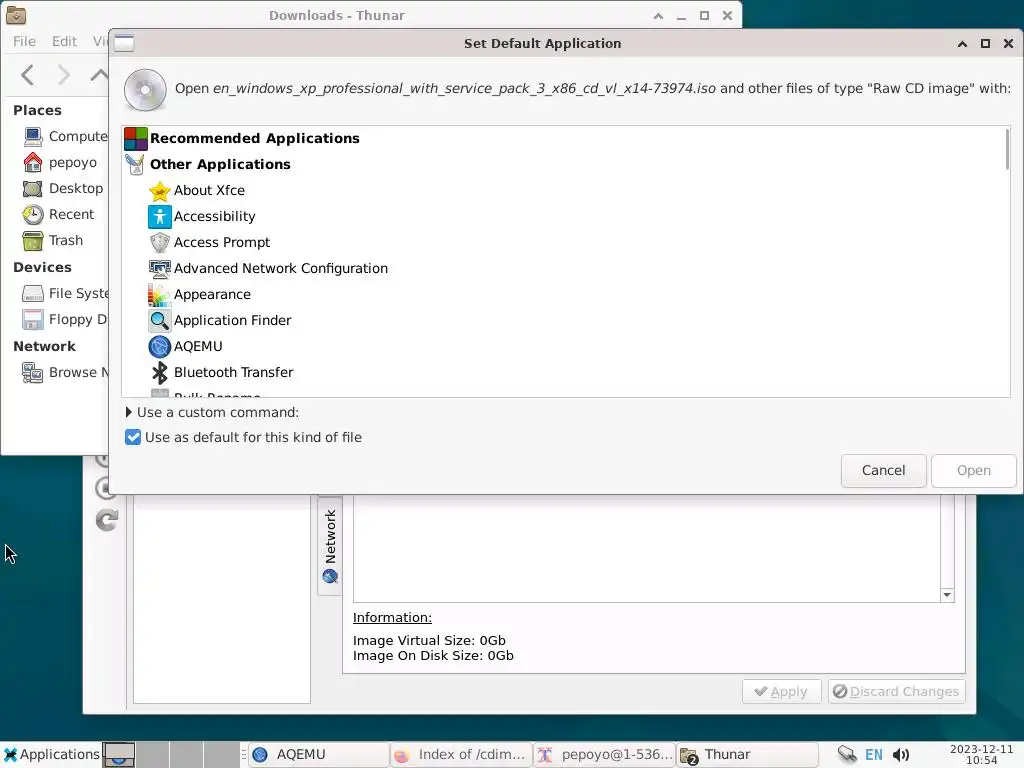
Task: Open Computer in Thunar Places sidebar
Action: pyautogui.click(x=64, y=136)
